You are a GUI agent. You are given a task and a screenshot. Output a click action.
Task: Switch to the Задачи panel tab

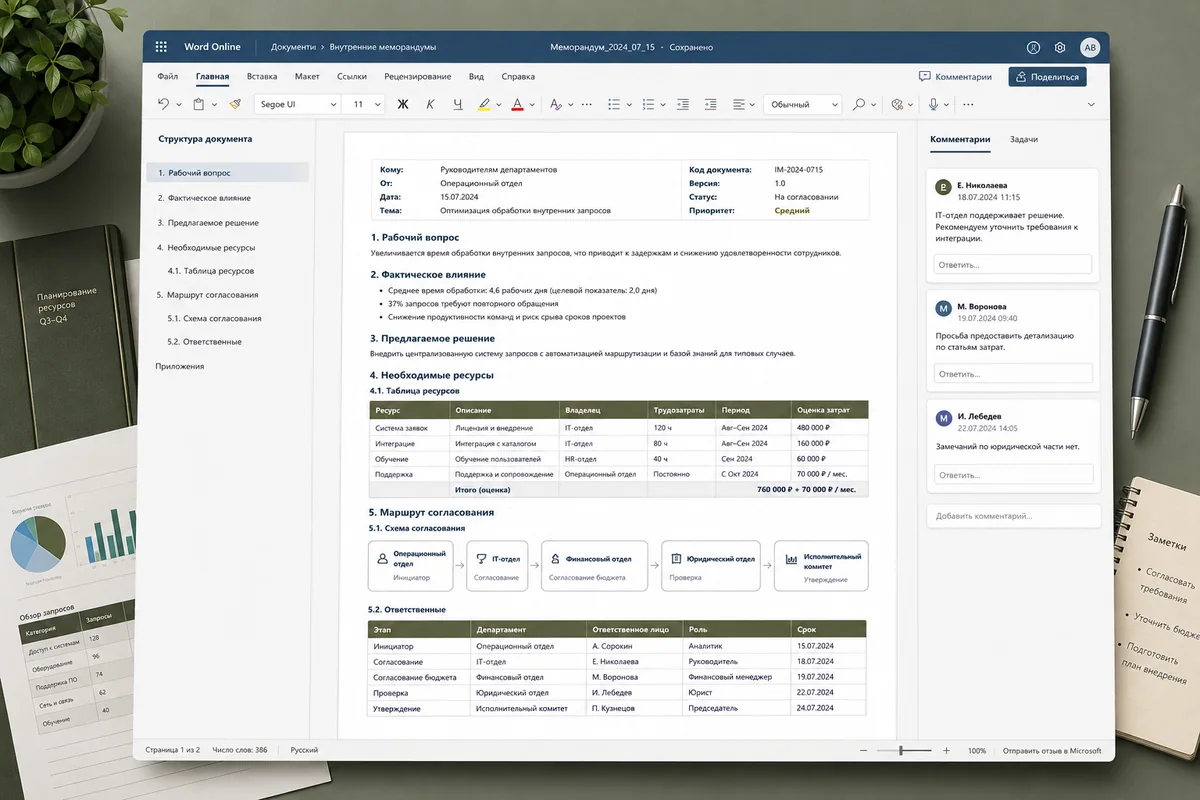point(1023,140)
